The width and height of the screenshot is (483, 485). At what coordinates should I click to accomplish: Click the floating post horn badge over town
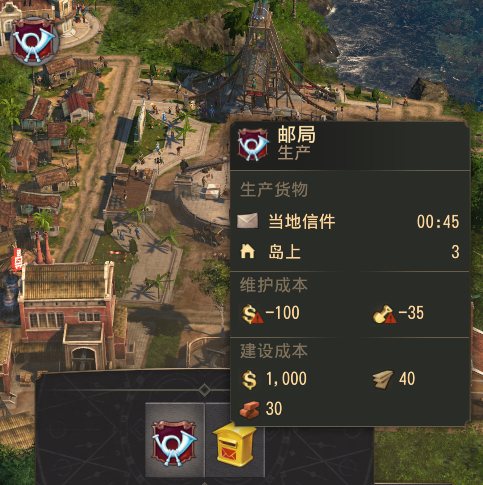tap(34, 41)
